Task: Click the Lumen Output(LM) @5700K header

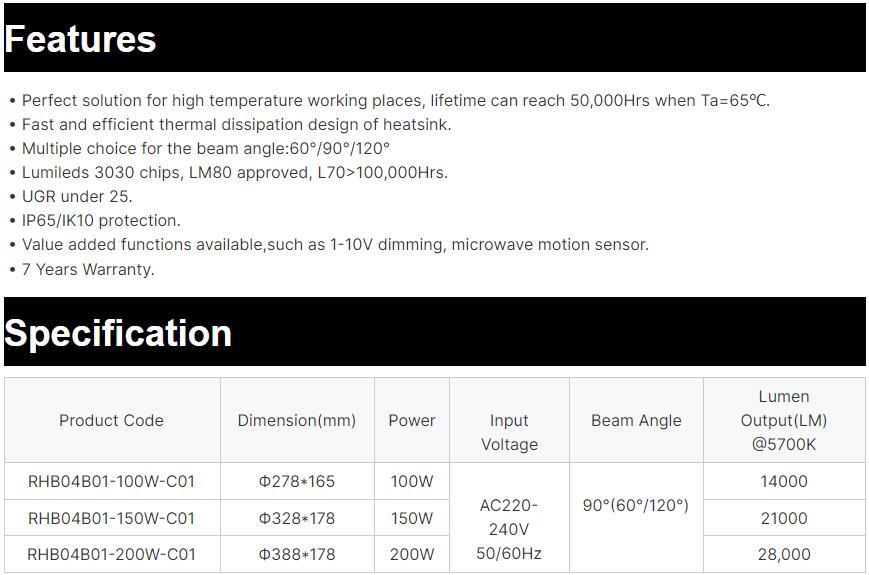Action: [x=784, y=421]
